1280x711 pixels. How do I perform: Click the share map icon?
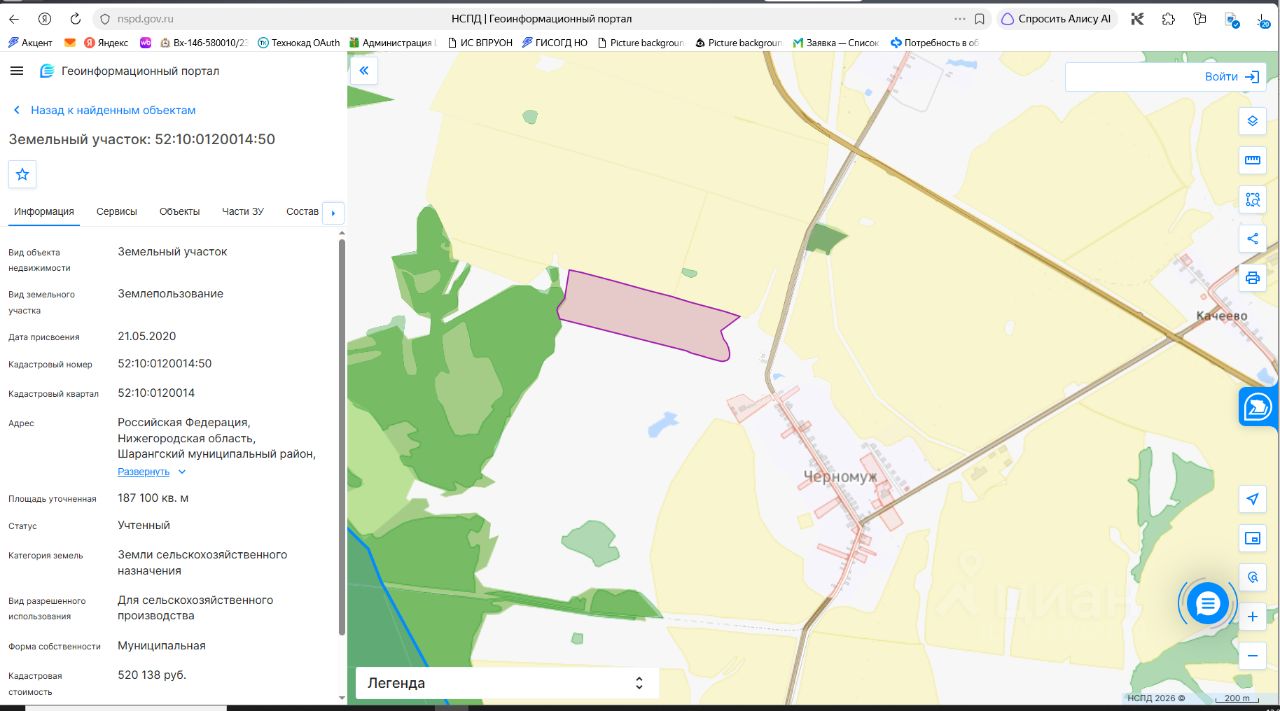[1252, 239]
